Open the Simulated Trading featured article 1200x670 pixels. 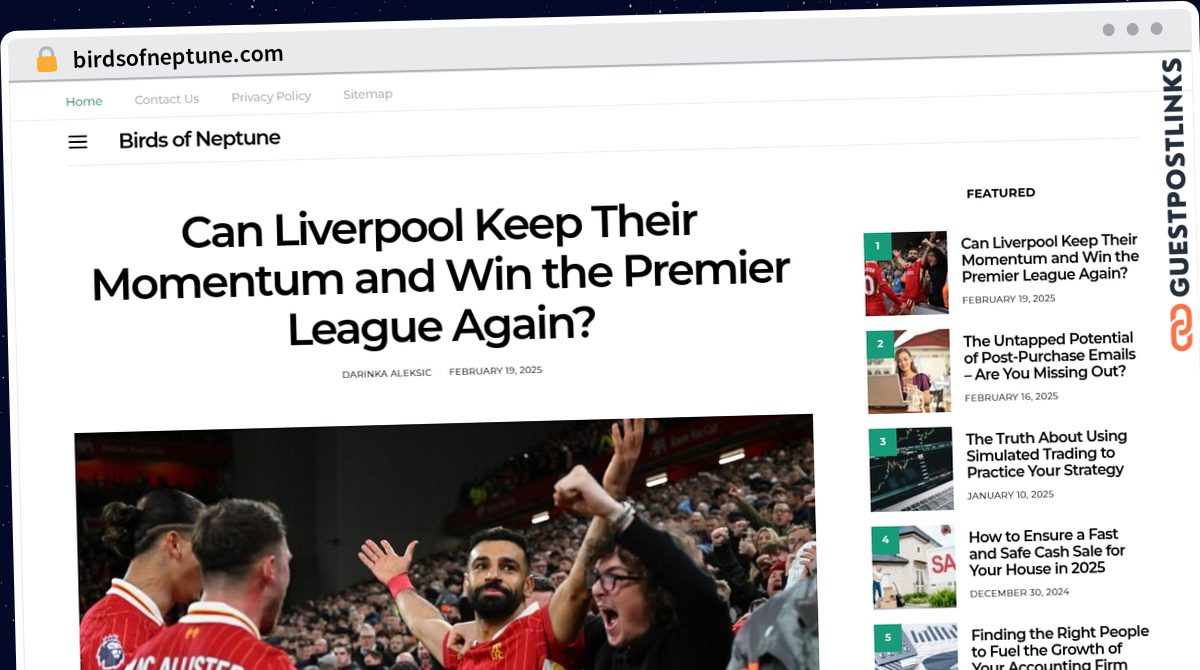coord(1047,453)
